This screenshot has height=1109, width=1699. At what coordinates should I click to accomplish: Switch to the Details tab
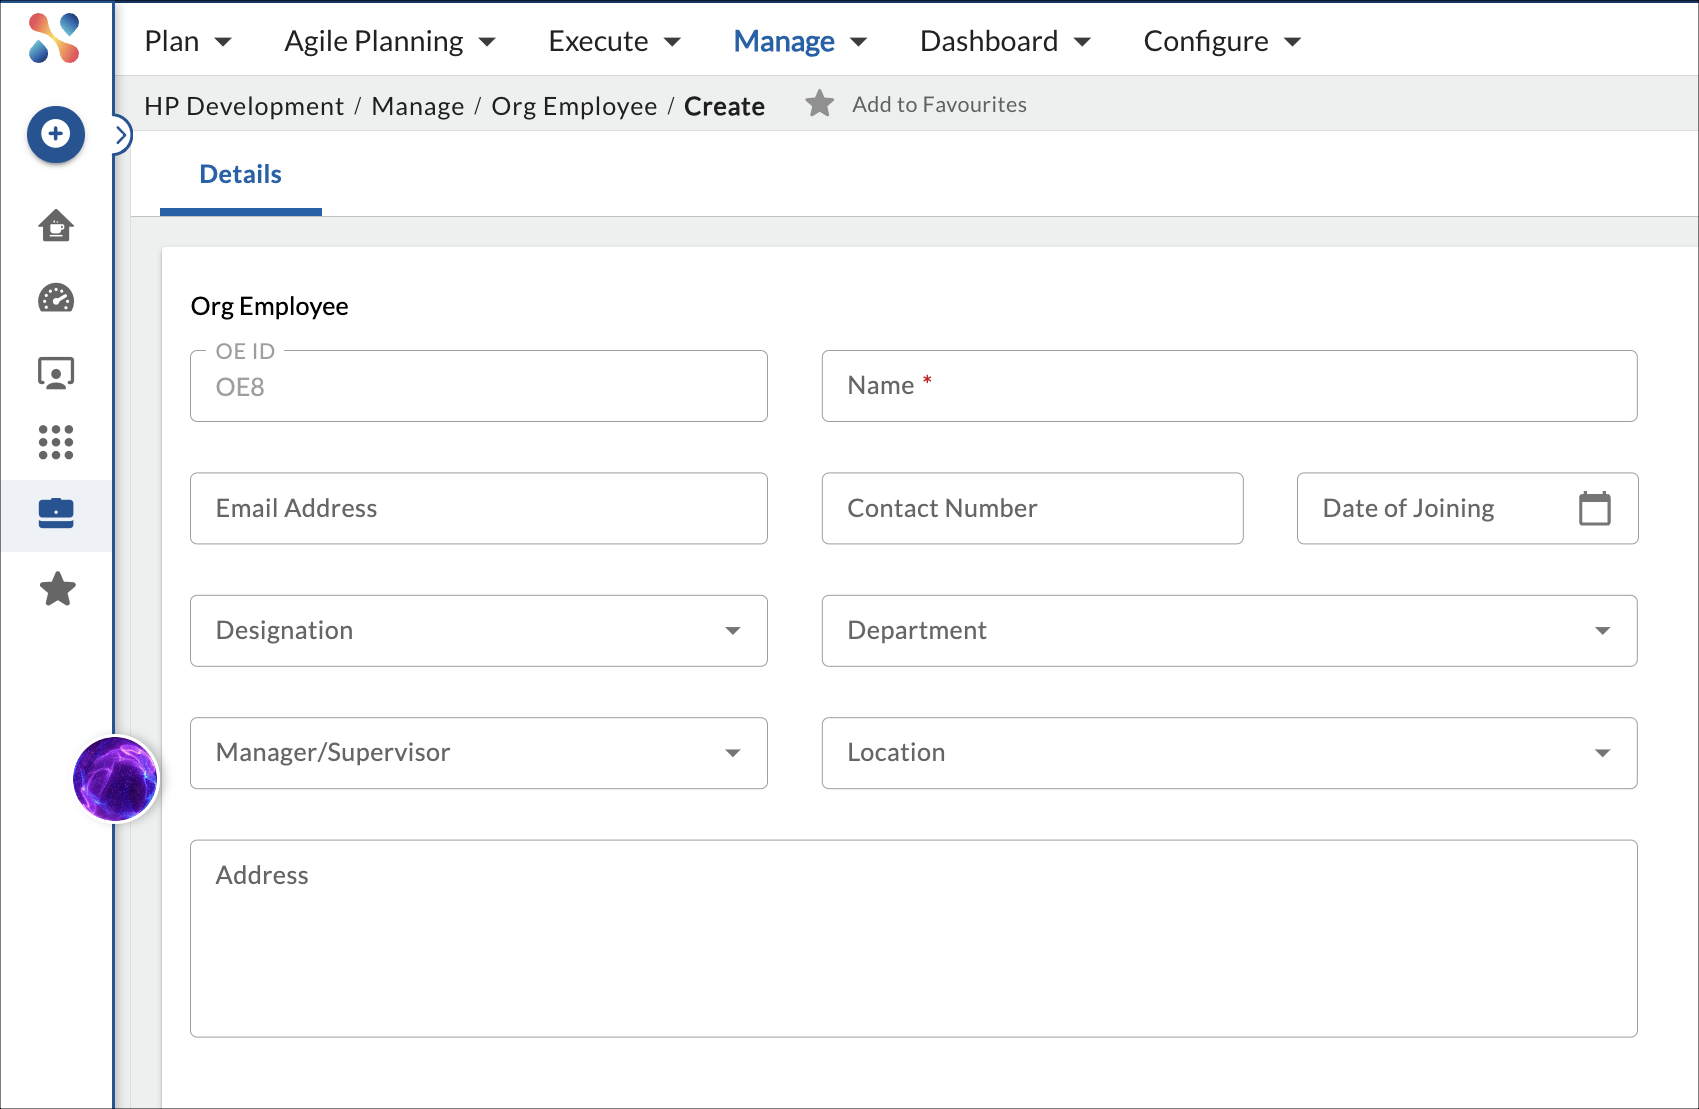241,175
